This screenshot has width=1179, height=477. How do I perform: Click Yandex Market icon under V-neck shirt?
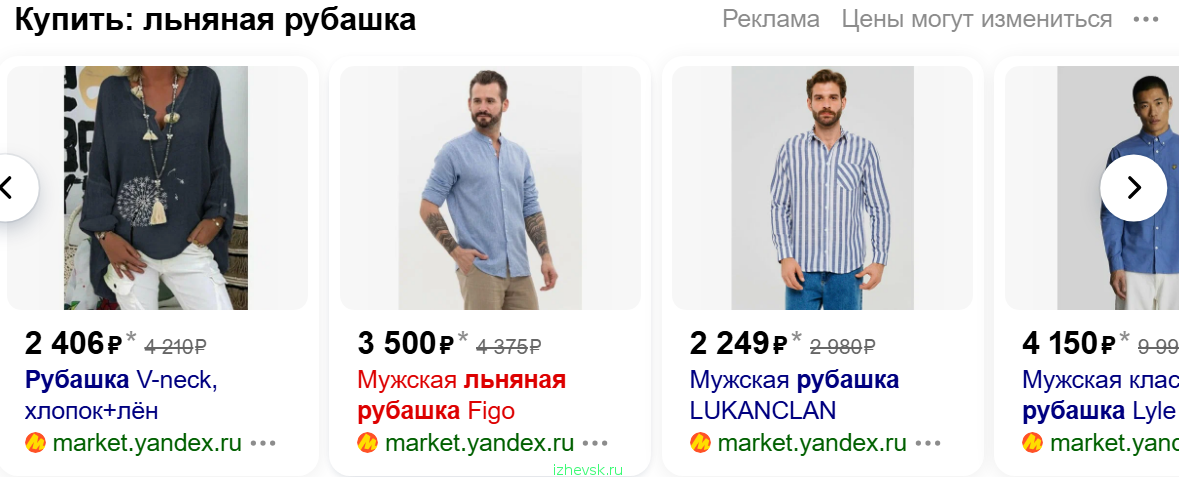pos(35,442)
